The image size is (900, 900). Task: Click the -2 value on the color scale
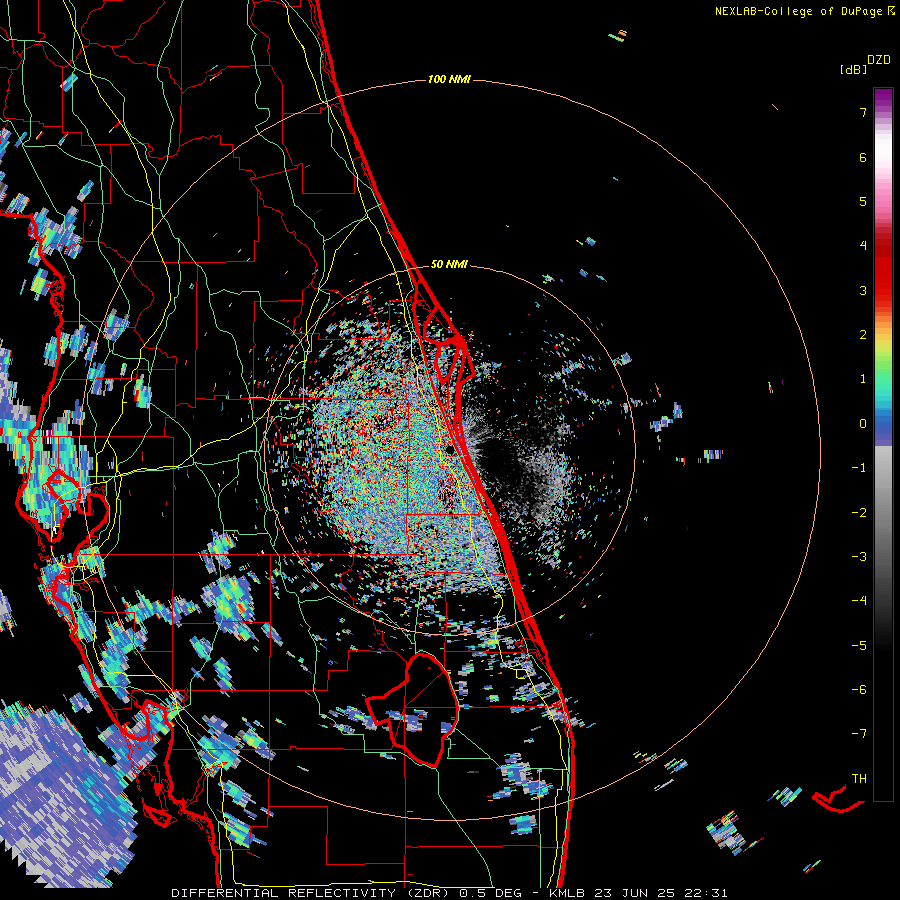859,513
